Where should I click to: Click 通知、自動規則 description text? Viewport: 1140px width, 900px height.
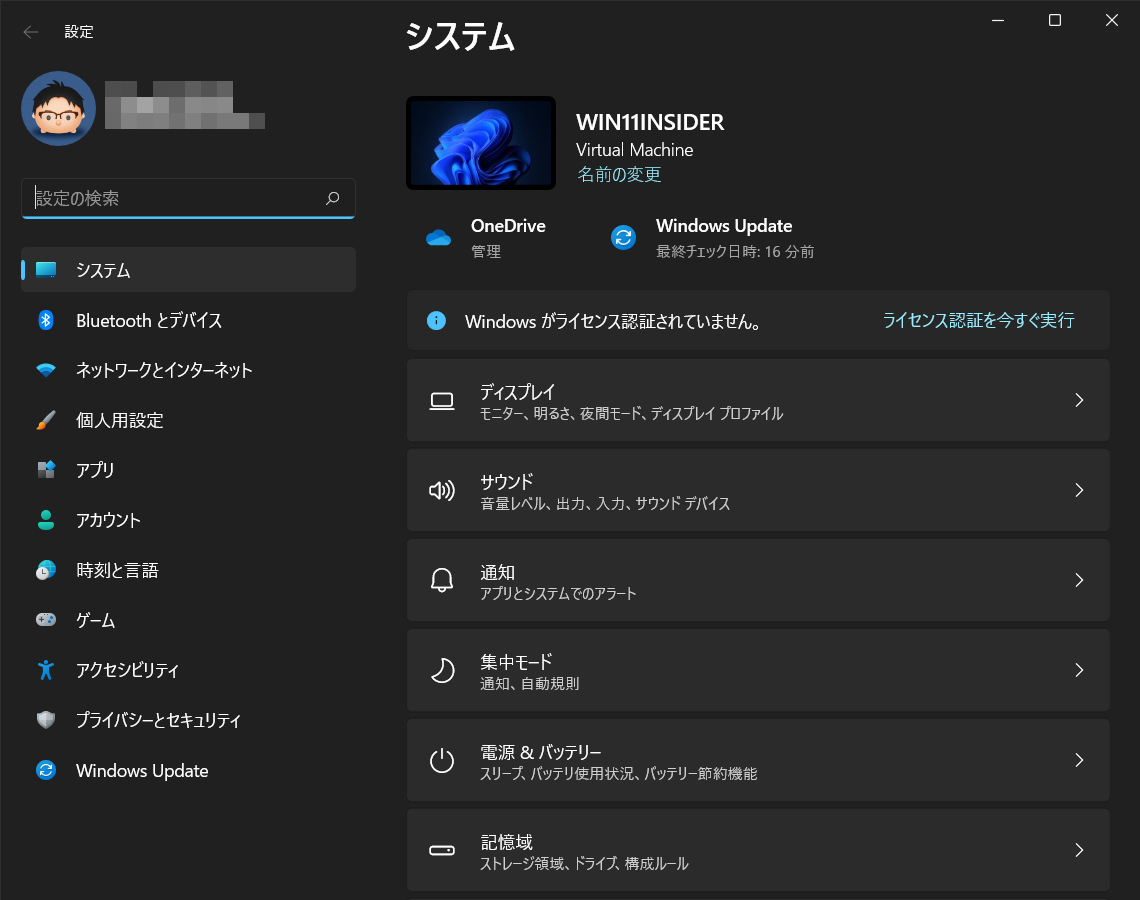(x=529, y=683)
